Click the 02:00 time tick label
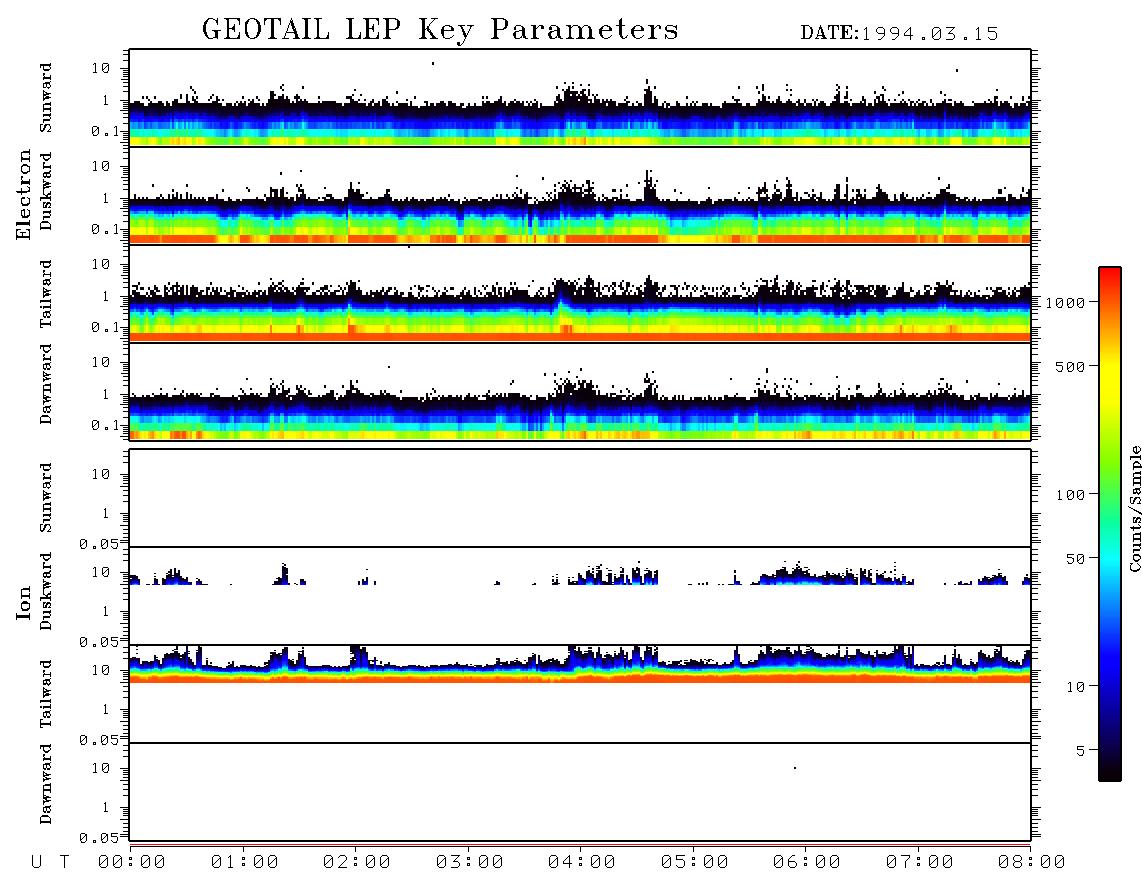Viewport: 1142px width, 880px height. (x=357, y=862)
